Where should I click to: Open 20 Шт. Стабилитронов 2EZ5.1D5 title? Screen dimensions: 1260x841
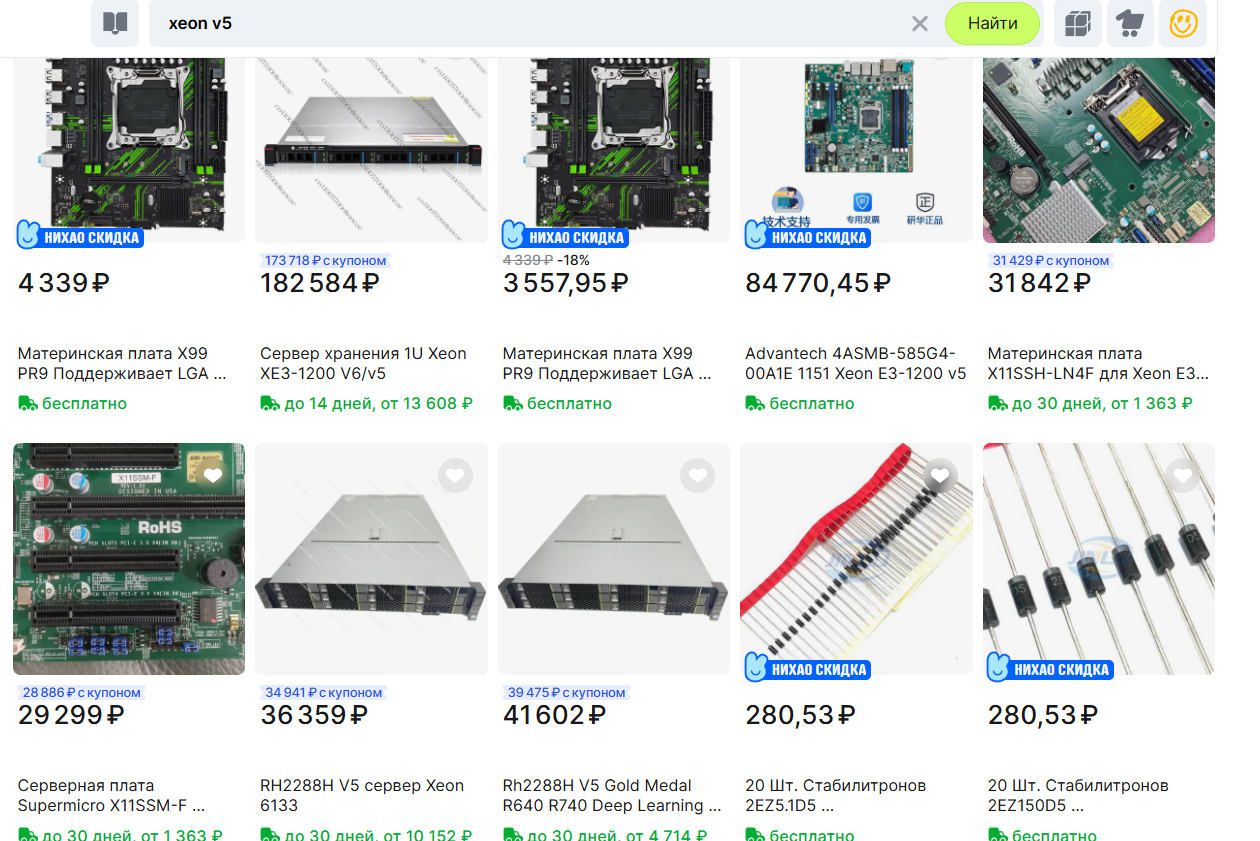(836, 795)
